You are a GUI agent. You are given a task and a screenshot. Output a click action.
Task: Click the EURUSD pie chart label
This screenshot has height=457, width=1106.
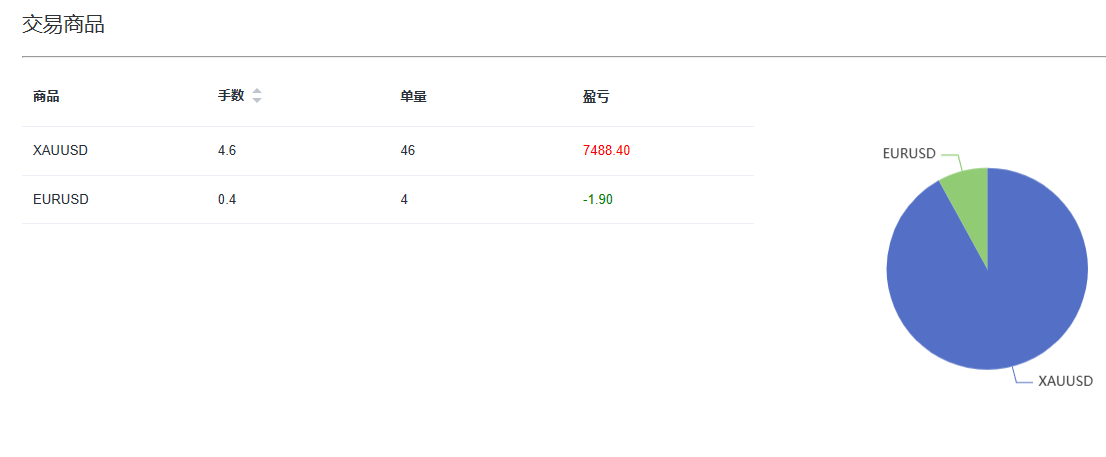909,153
